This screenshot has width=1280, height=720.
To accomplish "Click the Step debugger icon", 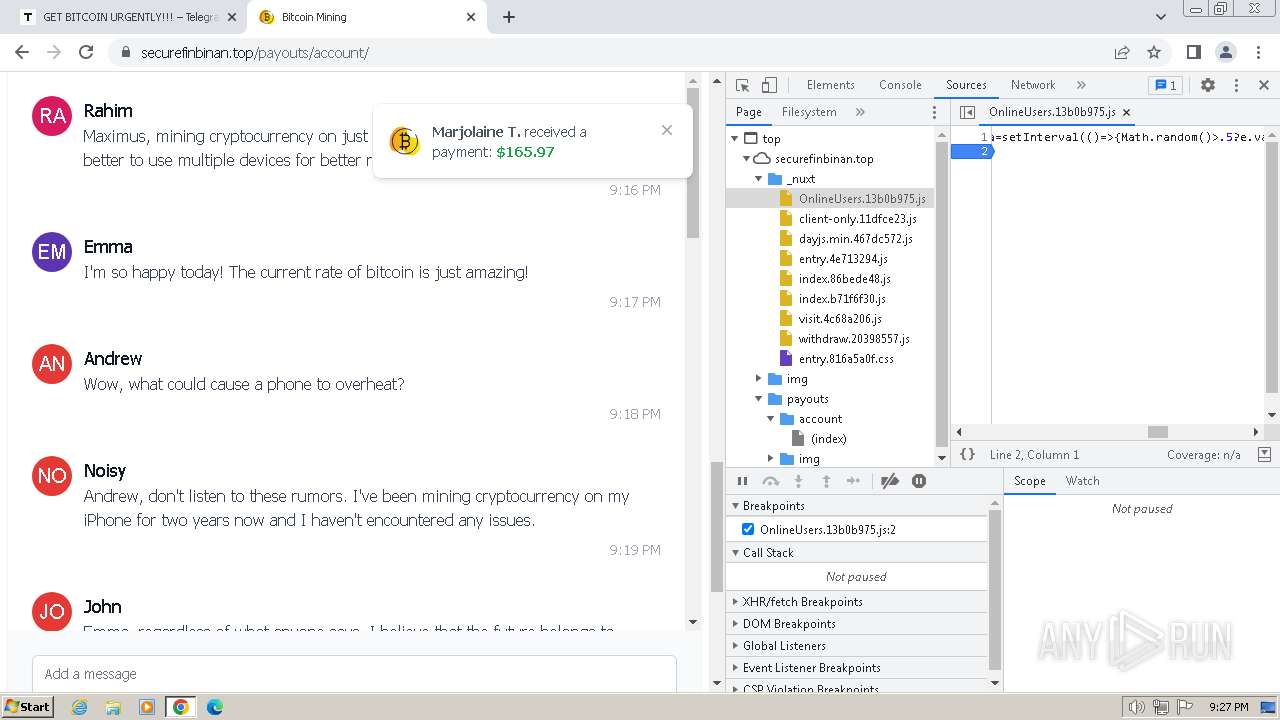I will click(x=853, y=481).
